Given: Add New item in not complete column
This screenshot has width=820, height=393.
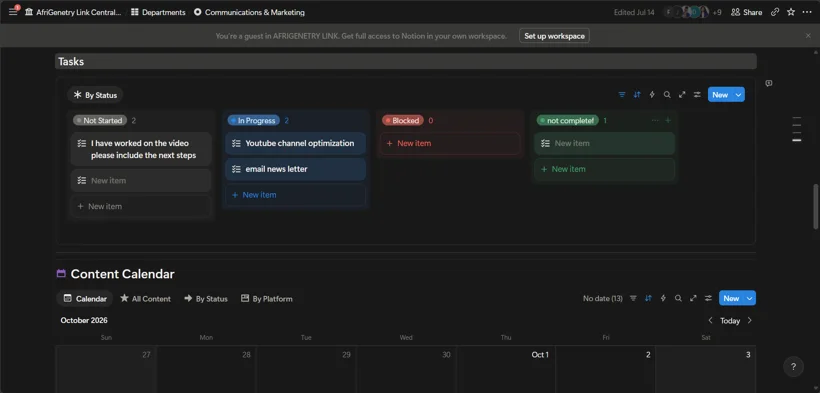Looking at the screenshot, I should pos(605,169).
